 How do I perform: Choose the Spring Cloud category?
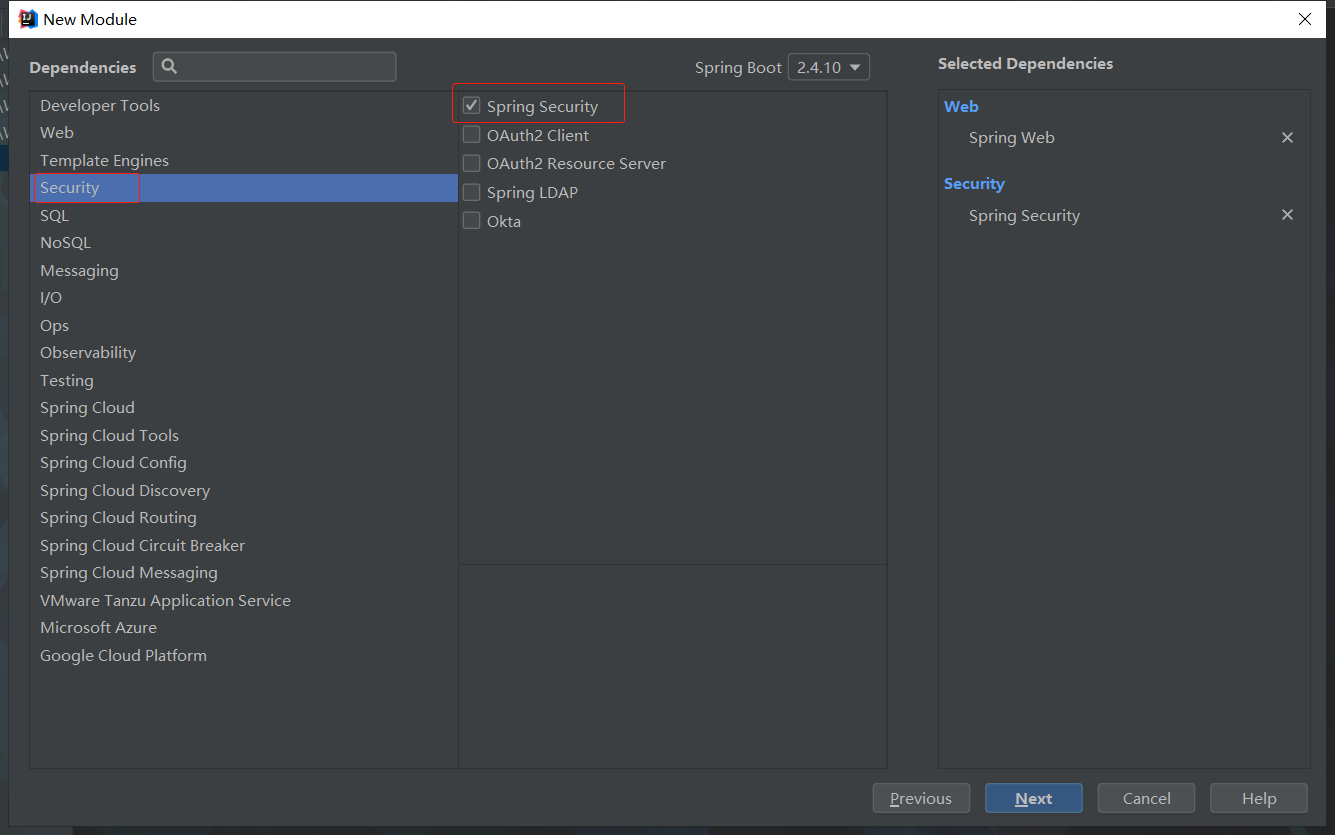[244, 407]
